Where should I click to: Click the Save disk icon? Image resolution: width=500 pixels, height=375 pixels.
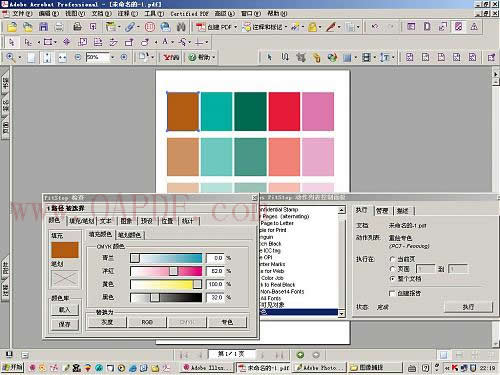[44, 27]
